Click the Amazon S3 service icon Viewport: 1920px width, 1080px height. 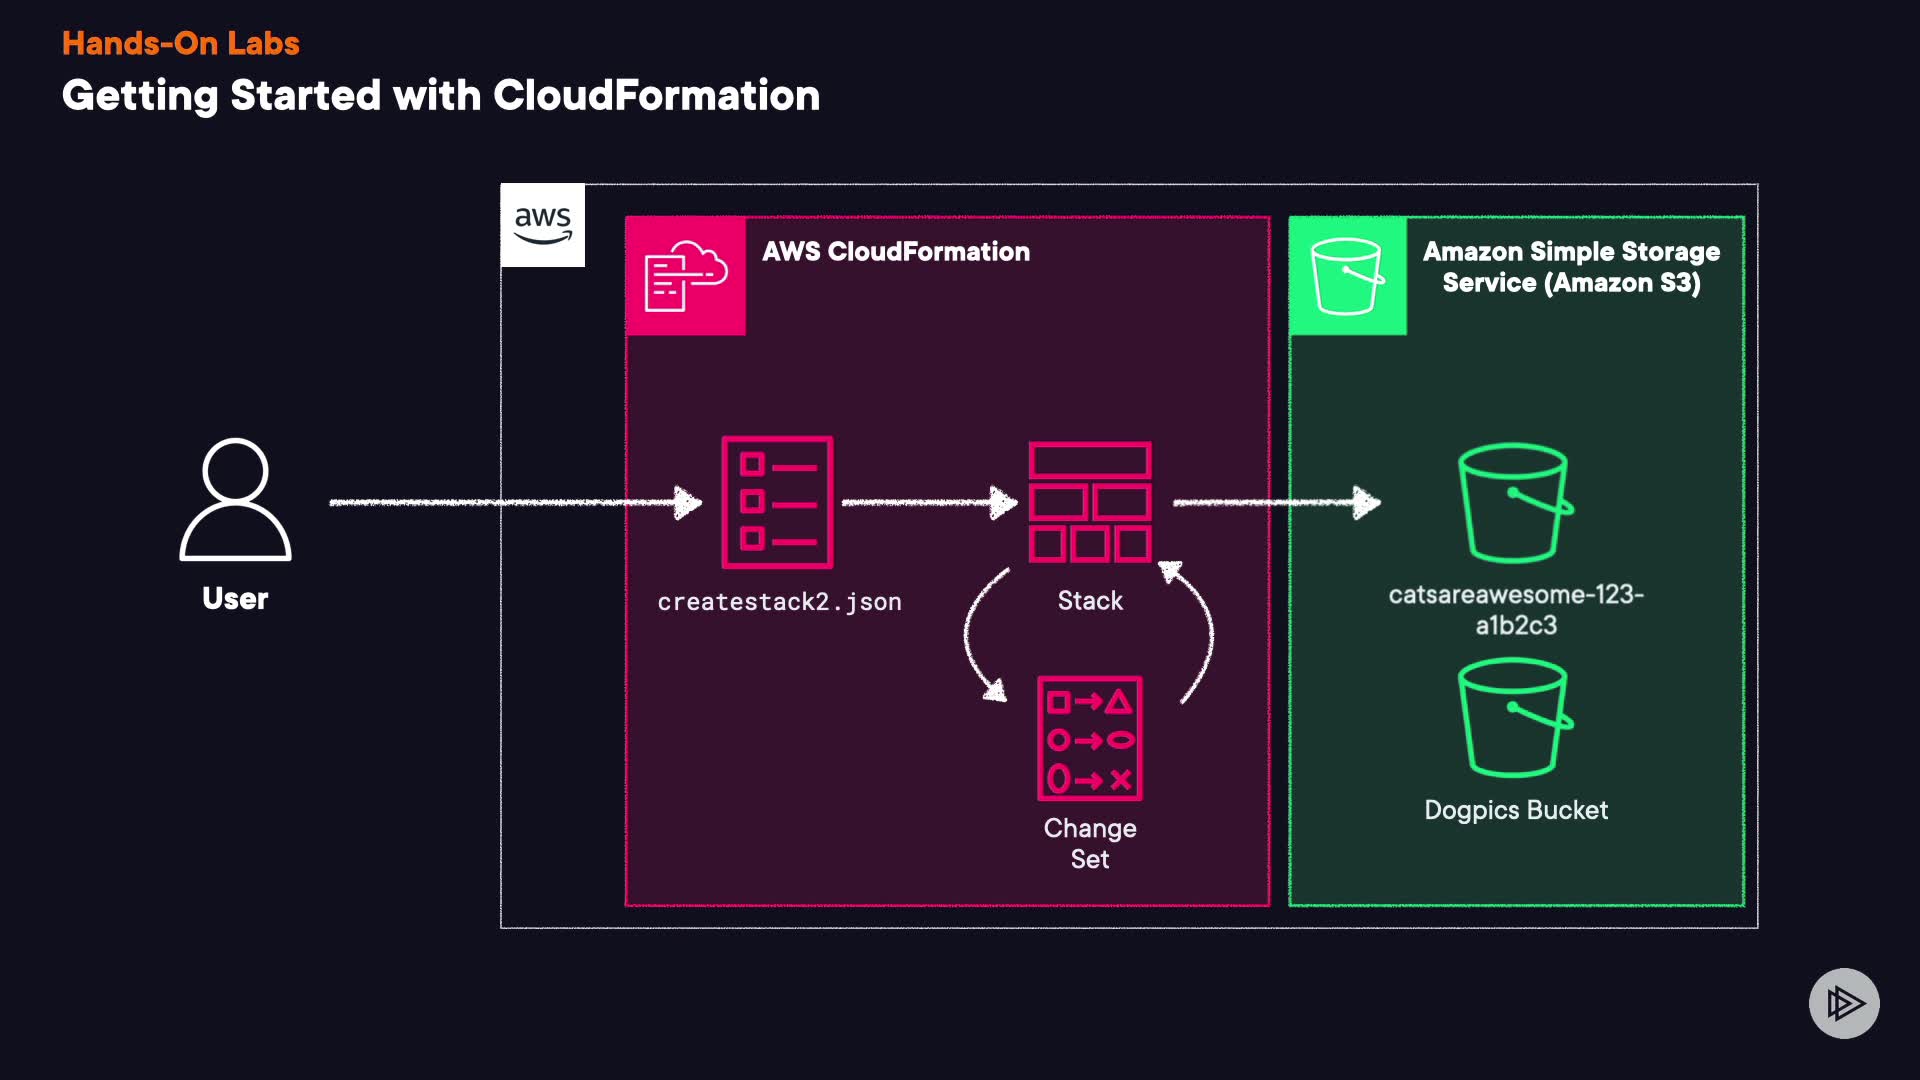coord(1347,276)
